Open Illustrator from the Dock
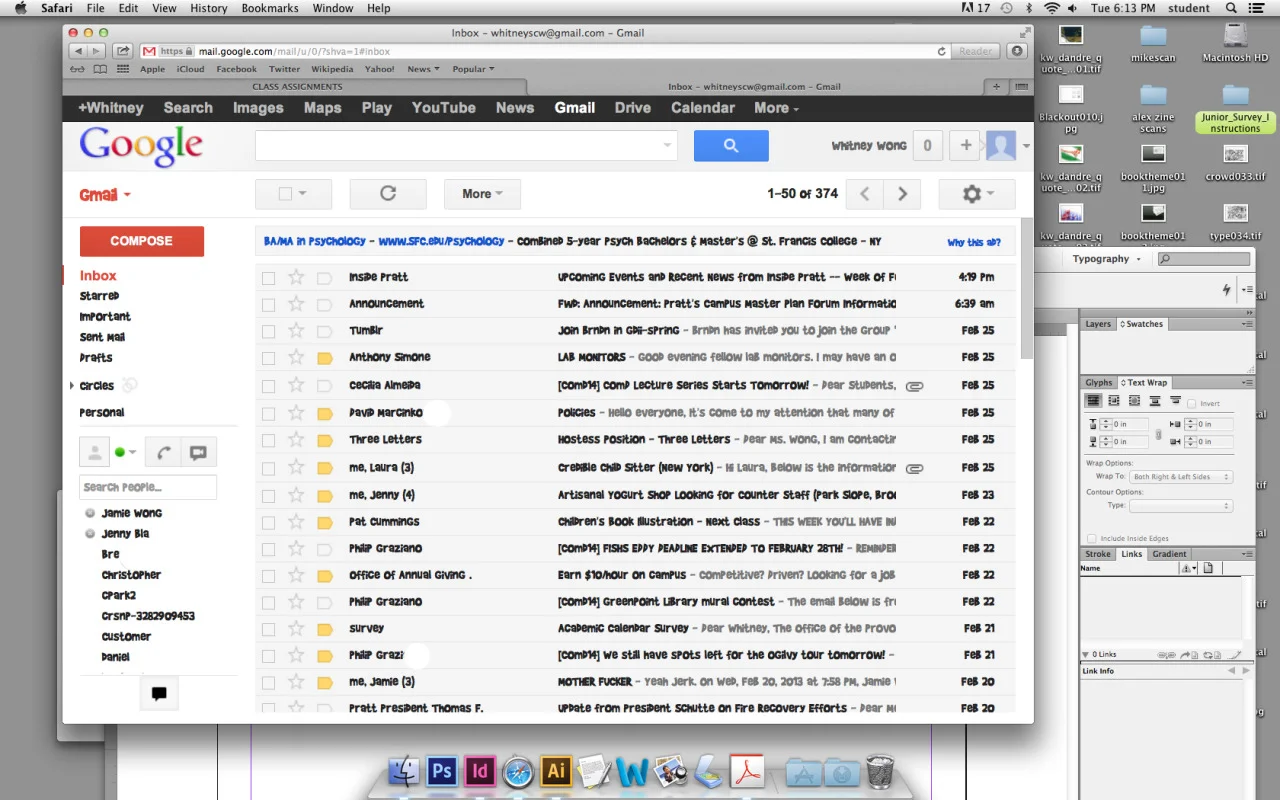Image resolution: width=1280 pixels, height=800 pixels. pyautogui.click(x=556, y=771)
